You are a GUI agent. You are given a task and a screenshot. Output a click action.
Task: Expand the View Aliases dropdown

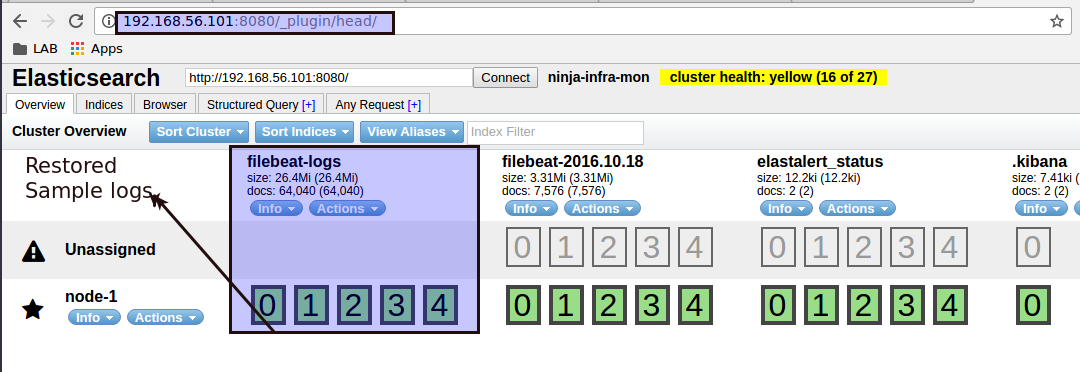[413, 132]
